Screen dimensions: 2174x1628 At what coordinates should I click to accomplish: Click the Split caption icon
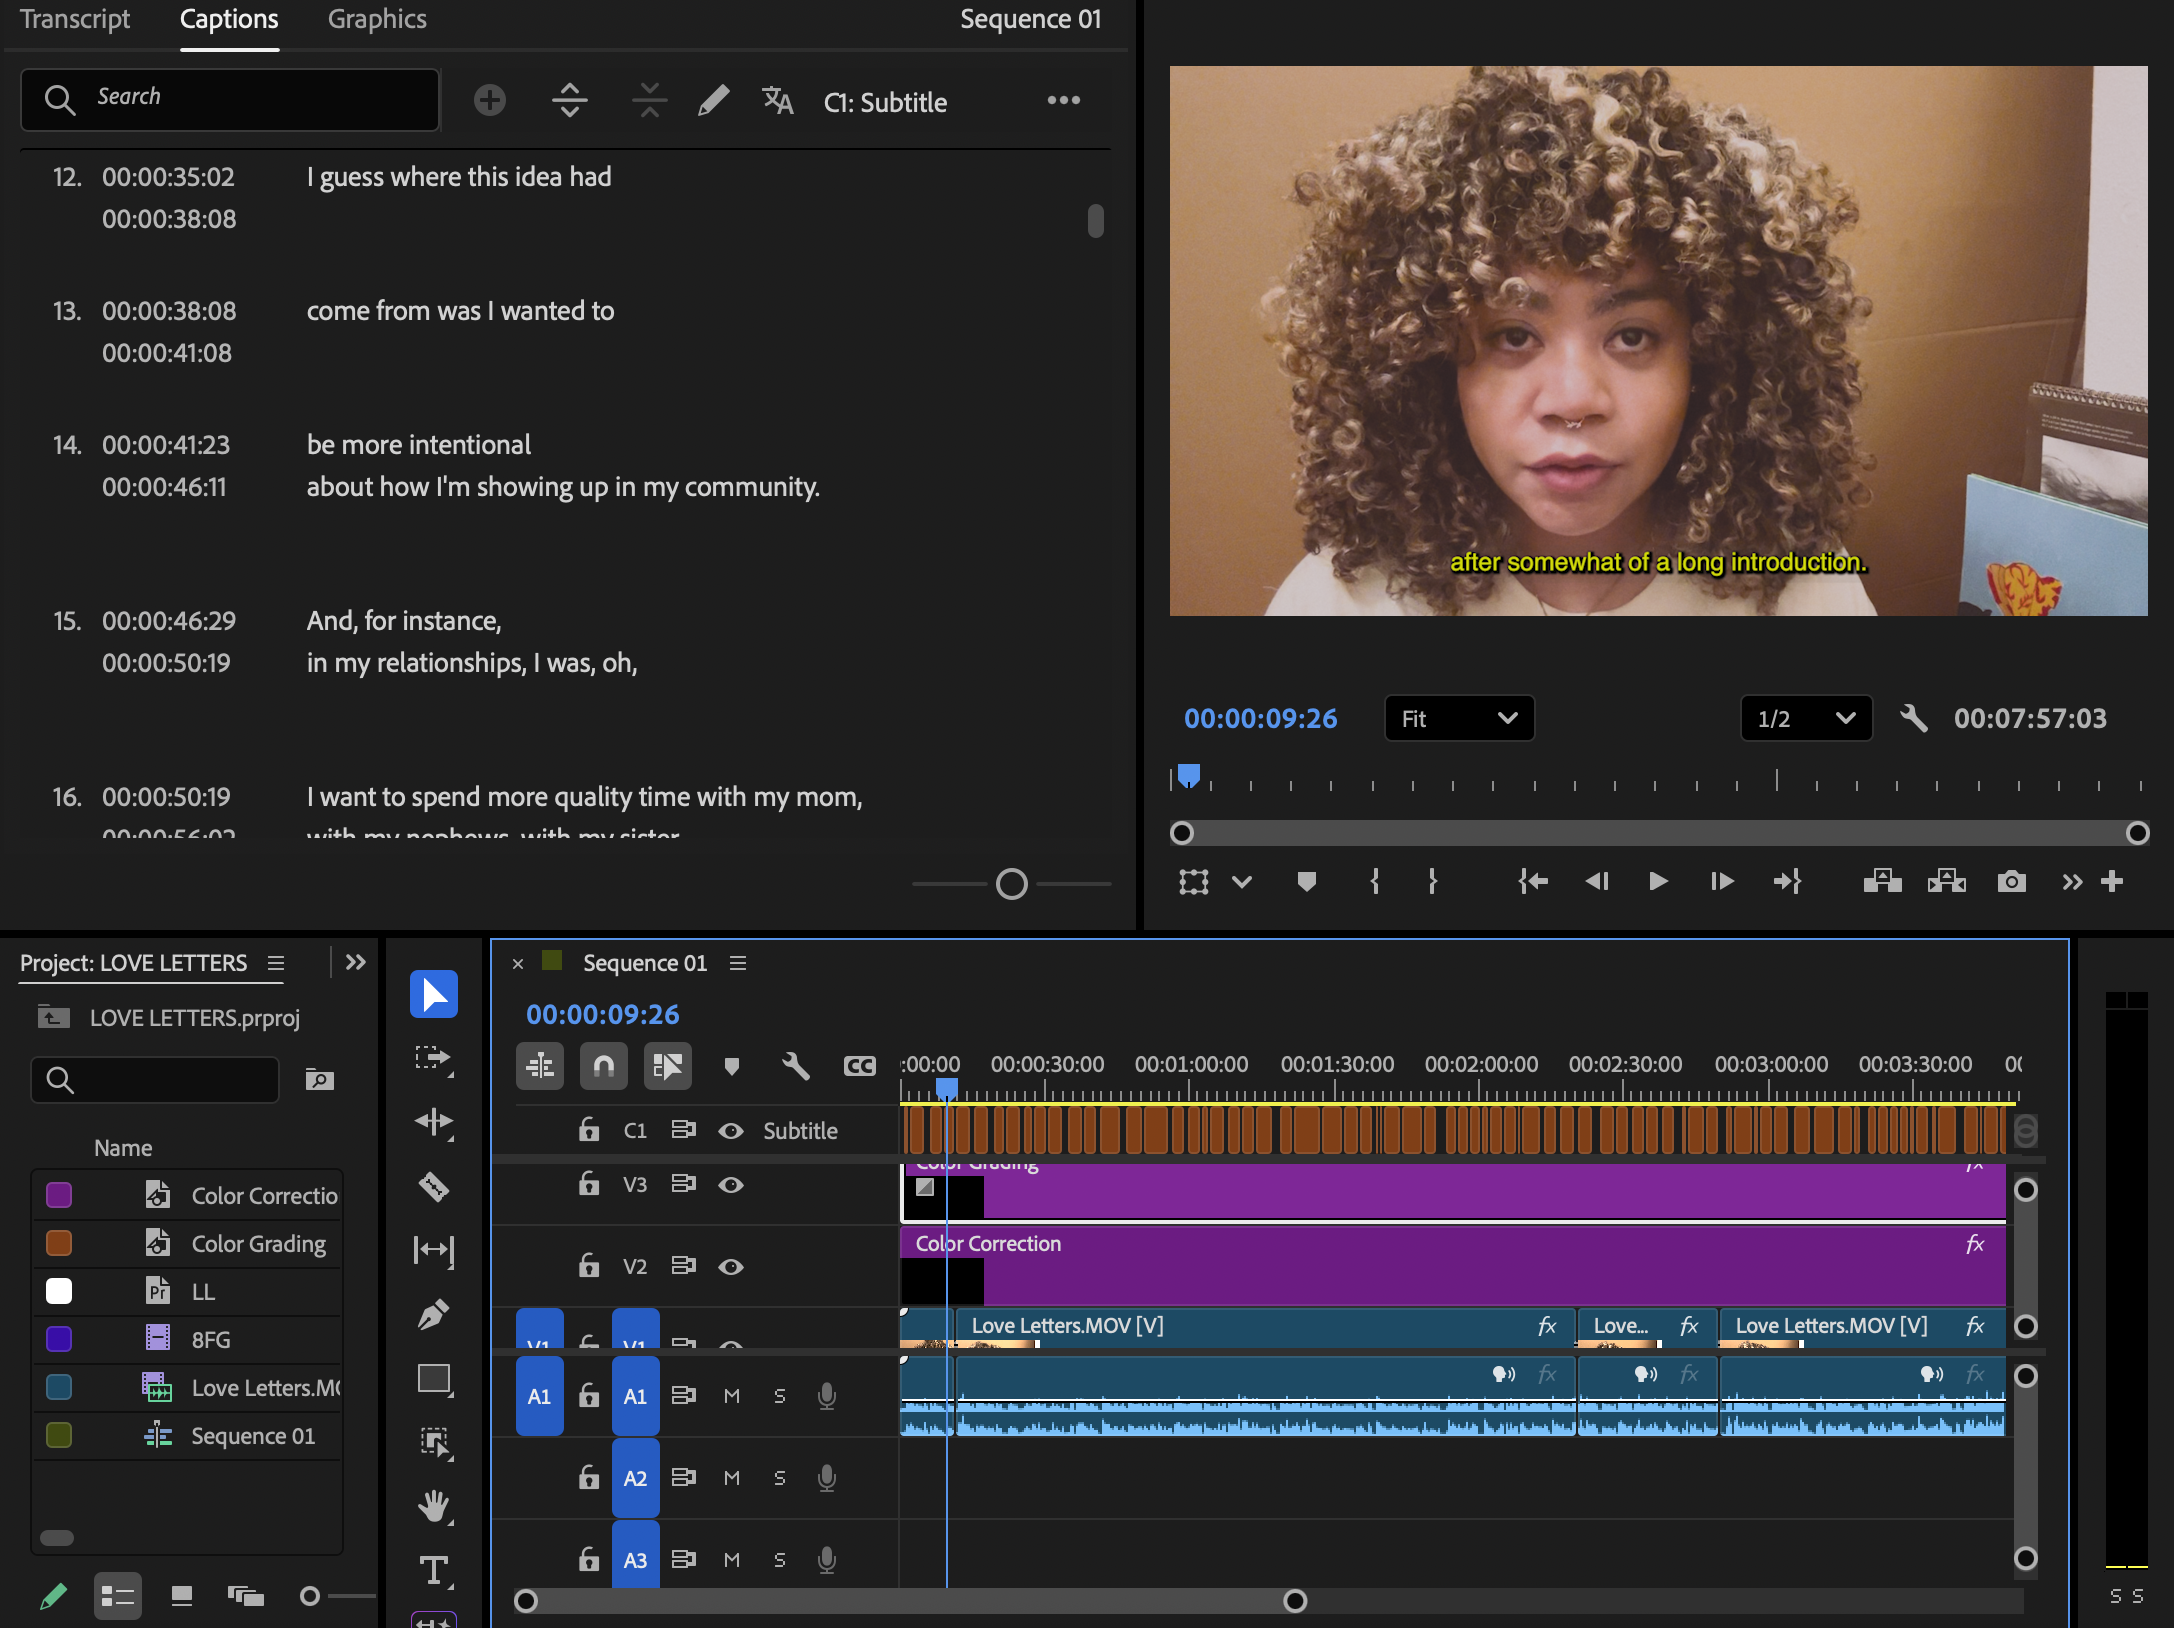569,100
